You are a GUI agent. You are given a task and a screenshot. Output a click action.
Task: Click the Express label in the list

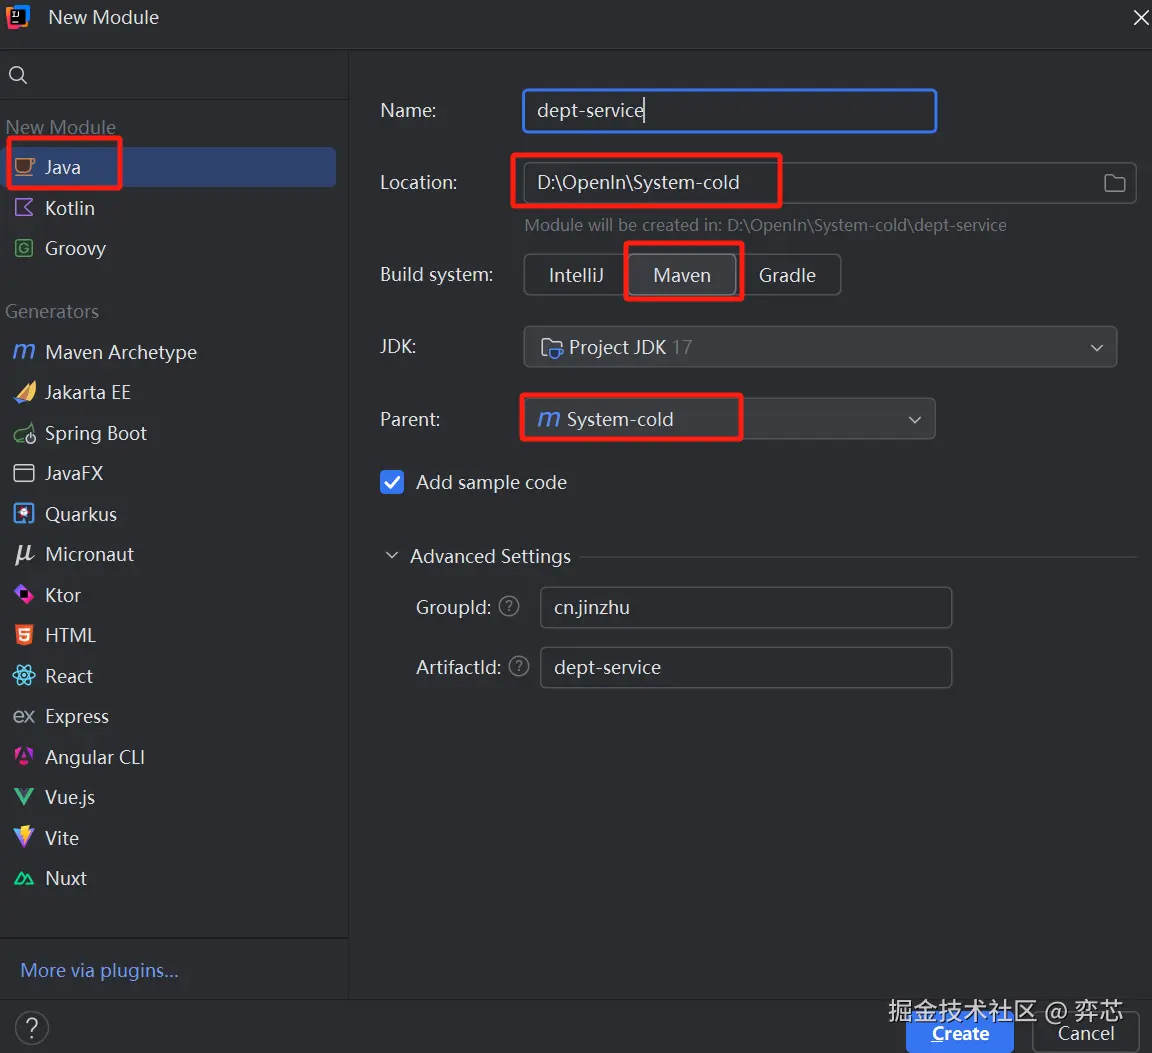click(77, 716)
